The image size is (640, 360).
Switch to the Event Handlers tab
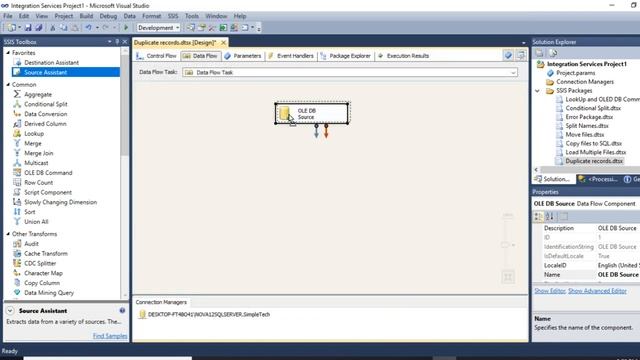(291, 56)
